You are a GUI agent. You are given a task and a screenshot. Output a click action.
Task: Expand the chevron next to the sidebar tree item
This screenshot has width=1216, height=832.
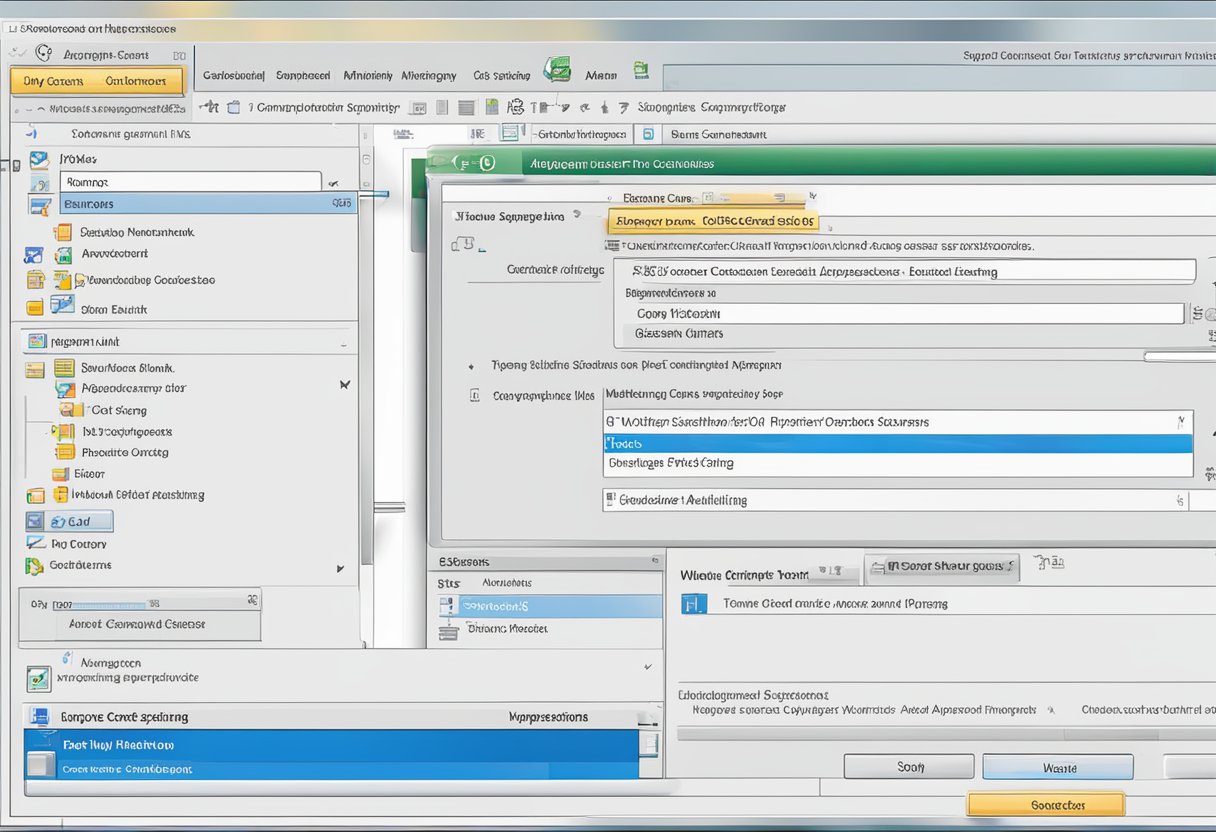click(x=344, y=383)
